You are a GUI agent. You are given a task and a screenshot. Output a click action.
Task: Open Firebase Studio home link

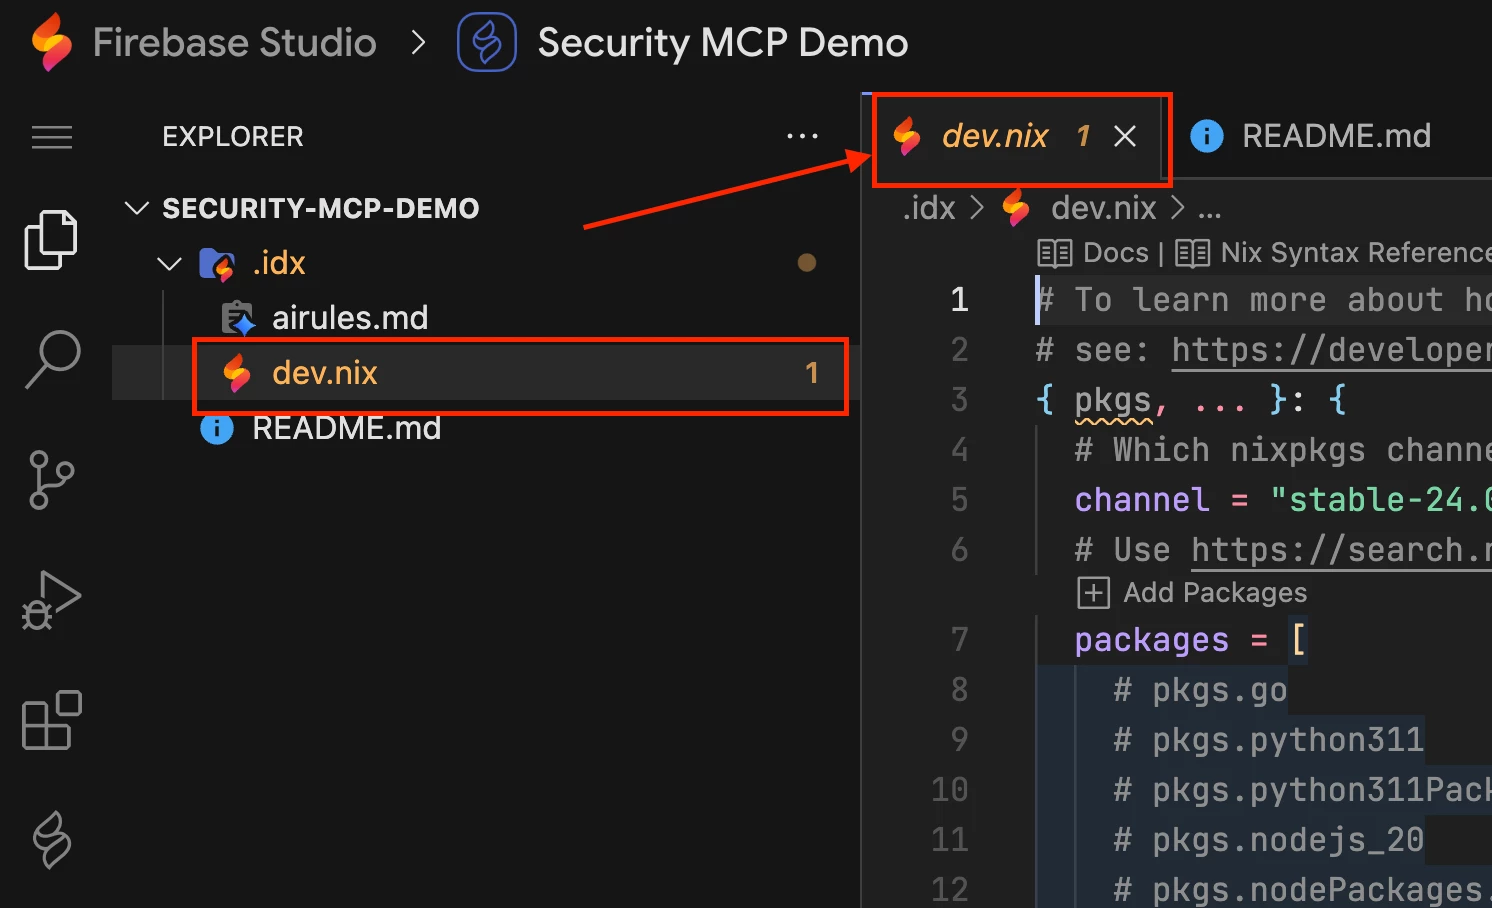point(234,43)
